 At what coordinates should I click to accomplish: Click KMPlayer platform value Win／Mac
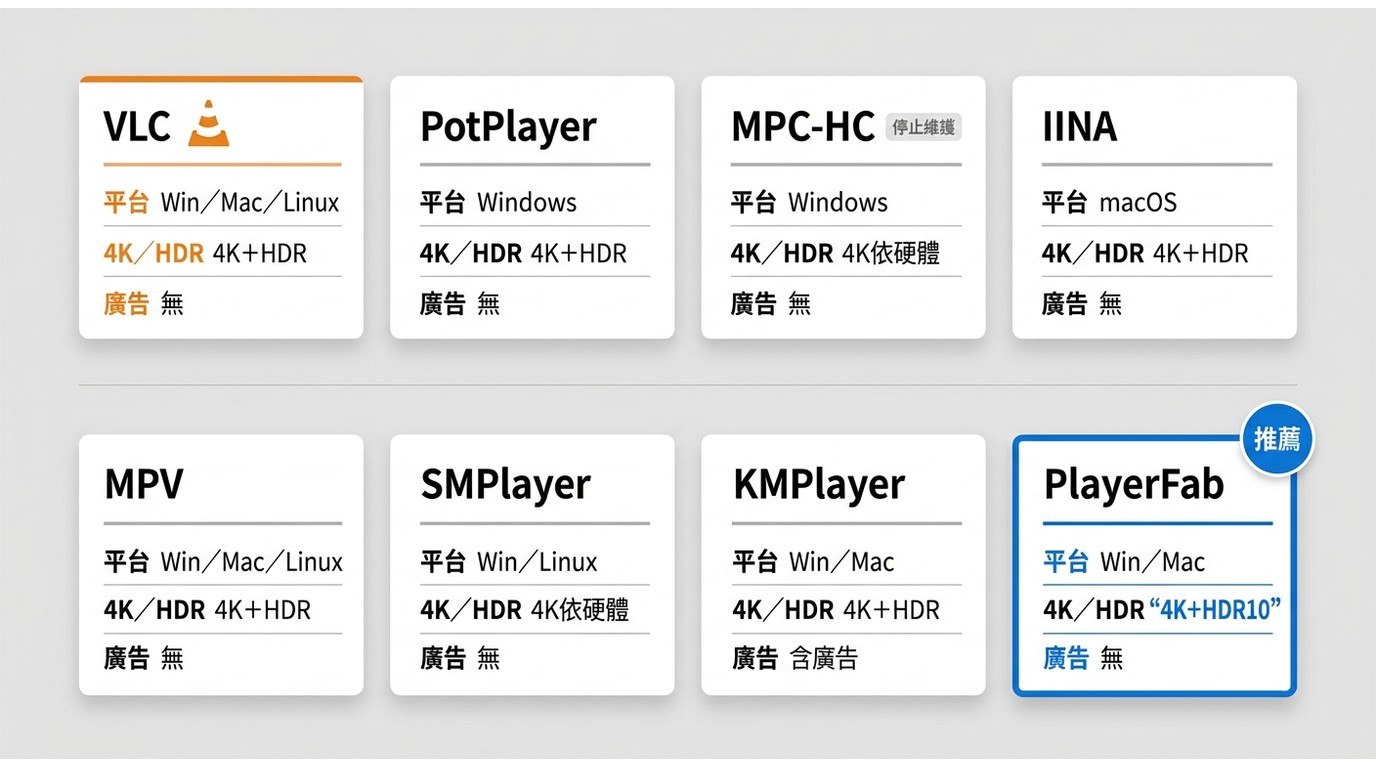pos(841,562)
